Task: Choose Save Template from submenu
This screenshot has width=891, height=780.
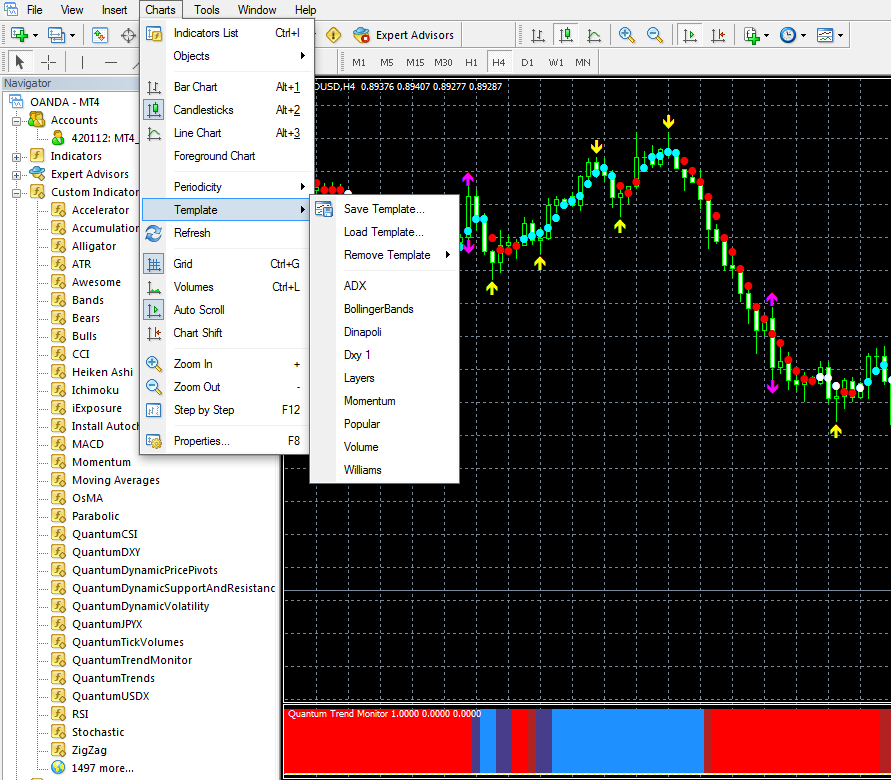Action: (383, 209)
